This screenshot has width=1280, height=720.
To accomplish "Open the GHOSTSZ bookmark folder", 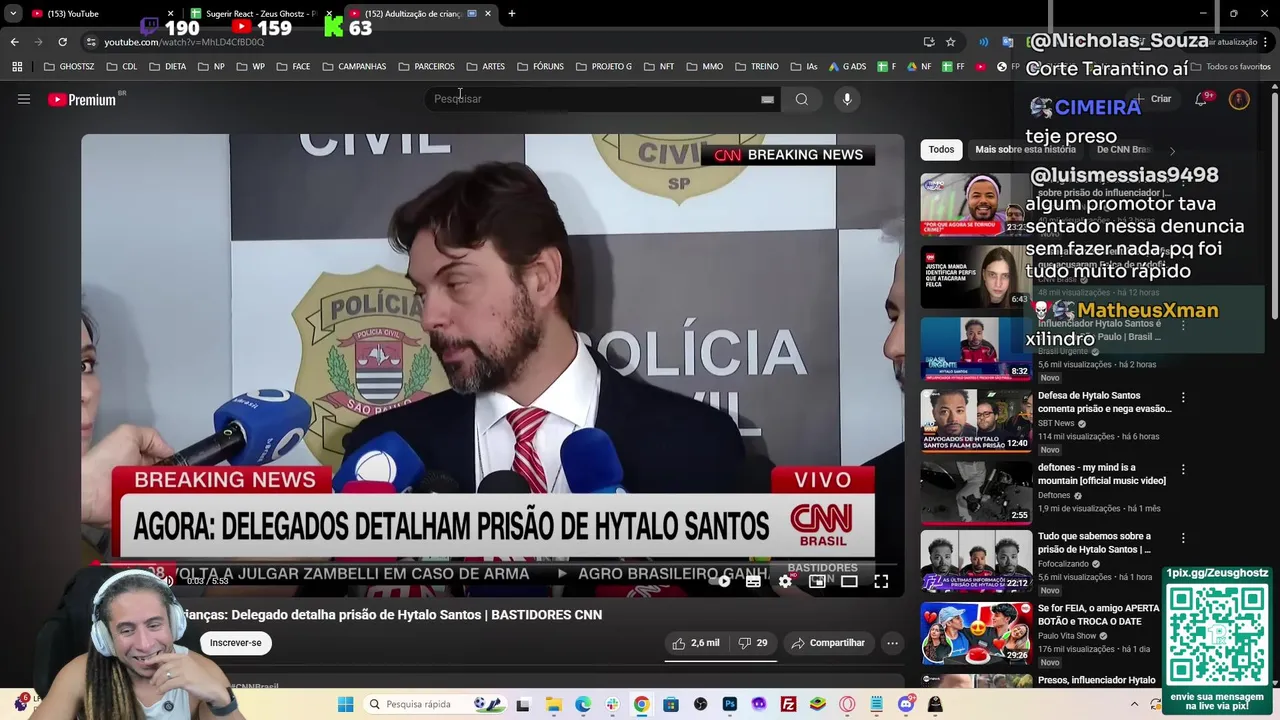I will pos(69,67).
